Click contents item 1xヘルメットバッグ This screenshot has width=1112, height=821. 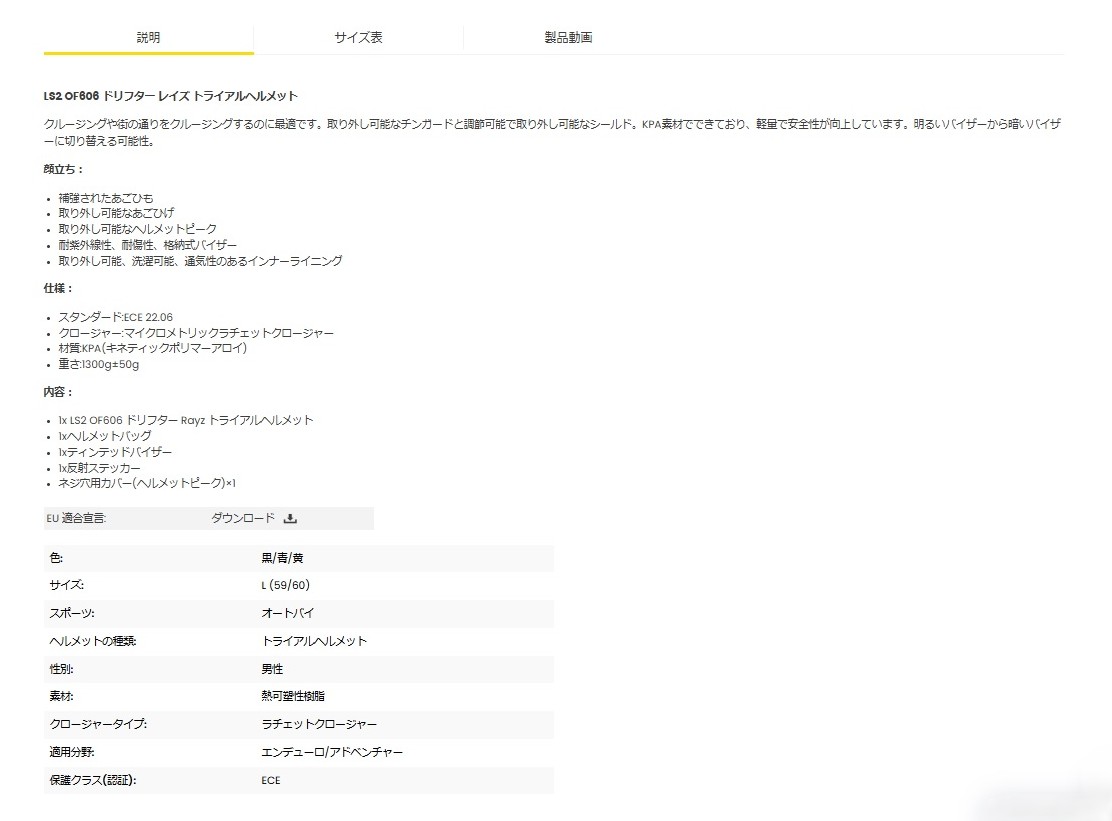click(105, 436)
